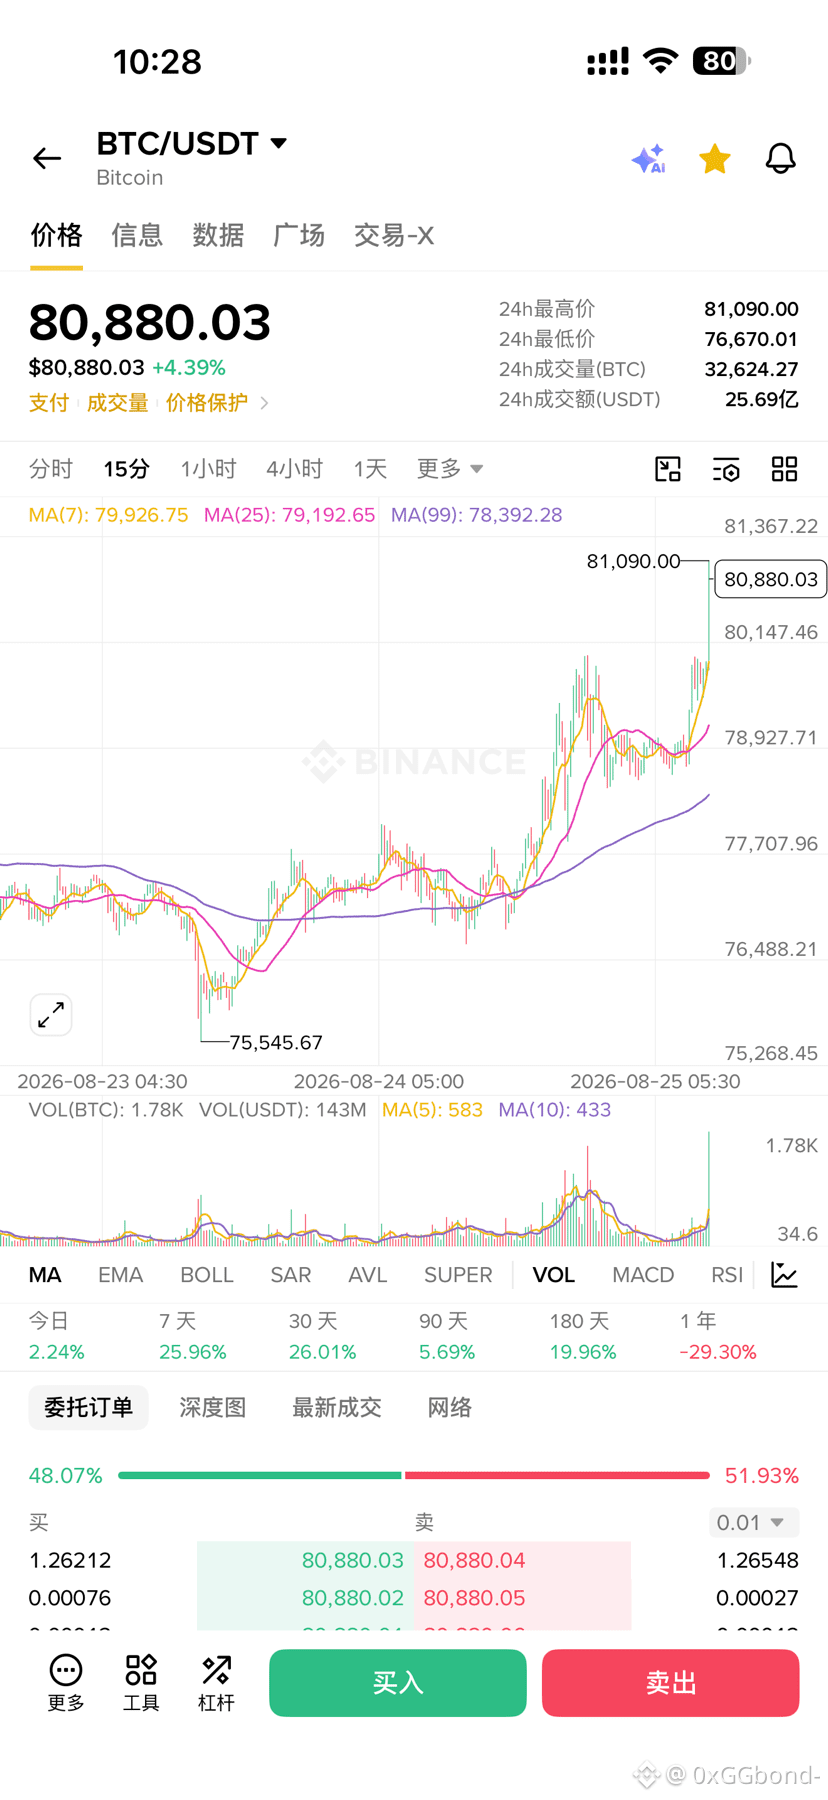Switch to the 交易-X tab
Viewport: 828px width, 1800px height.
point(394,235)
